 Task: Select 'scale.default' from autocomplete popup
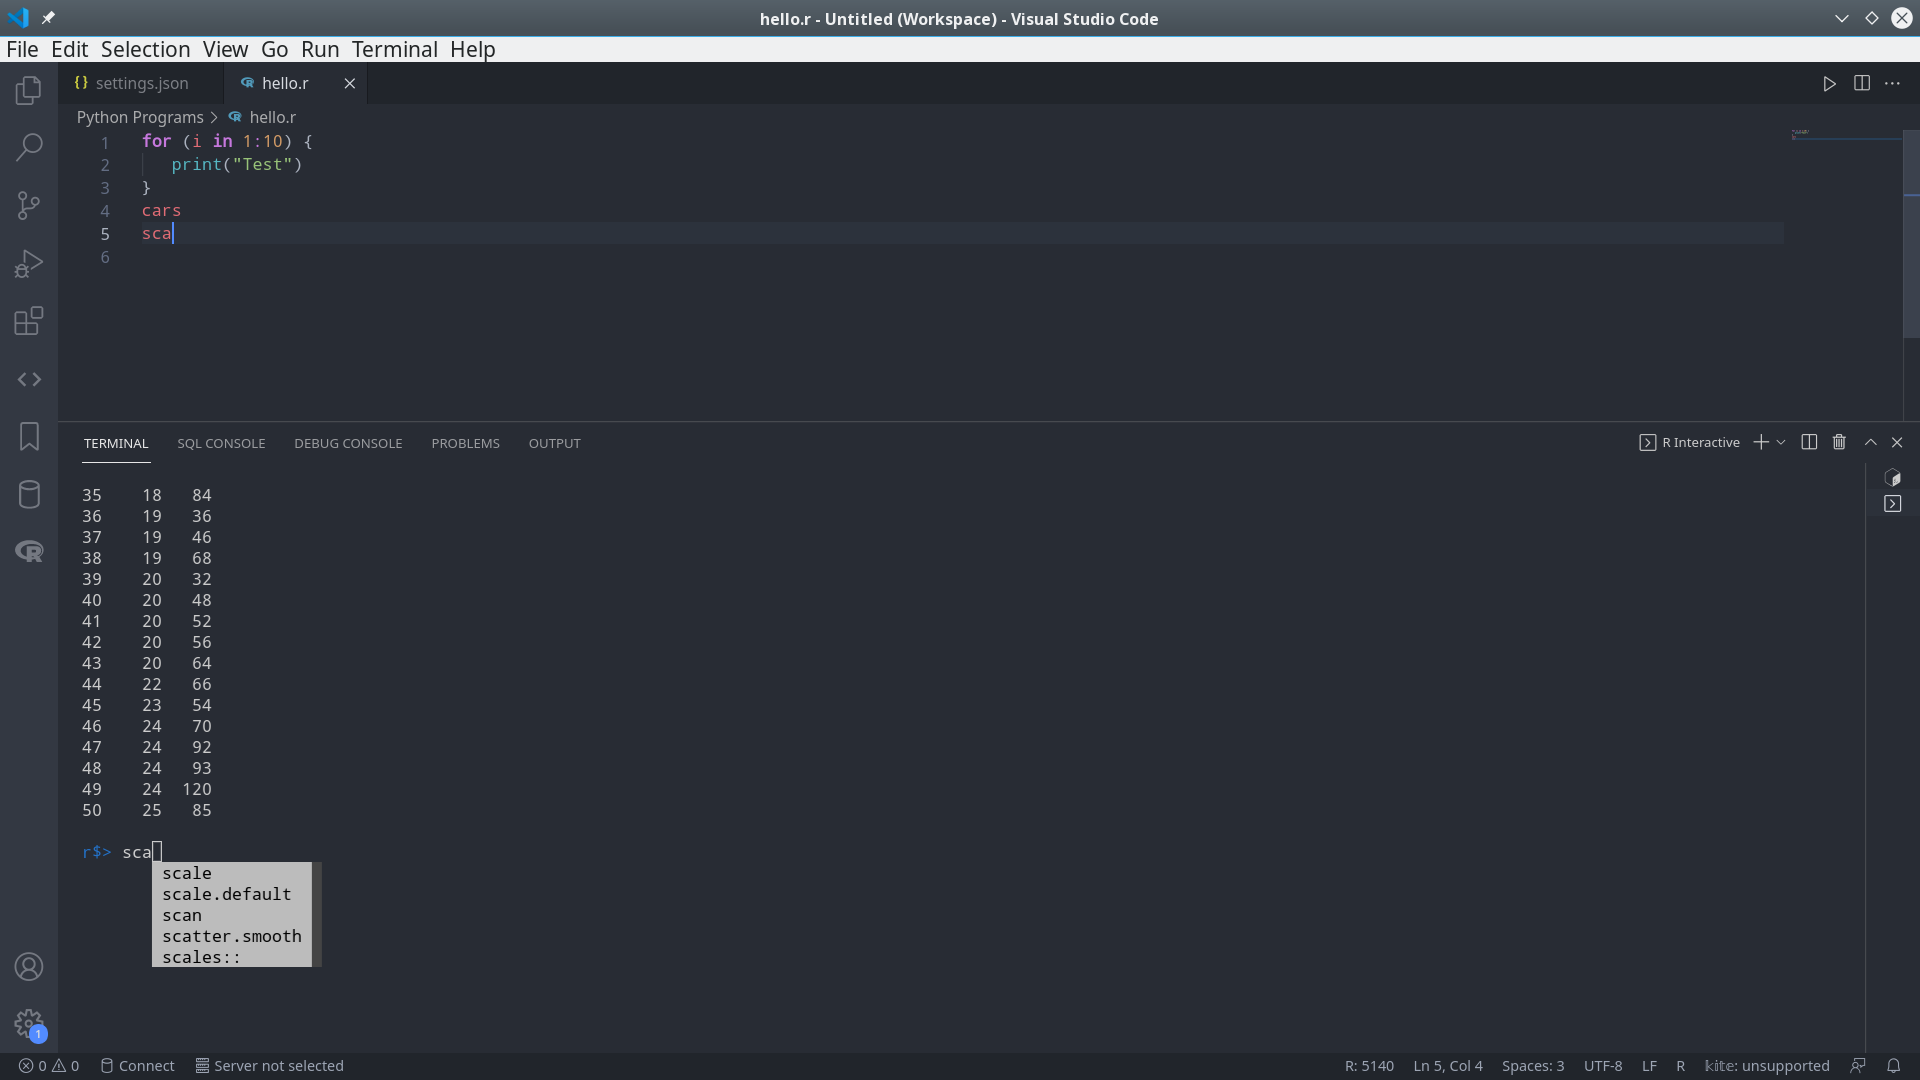[x=226, y=894]
